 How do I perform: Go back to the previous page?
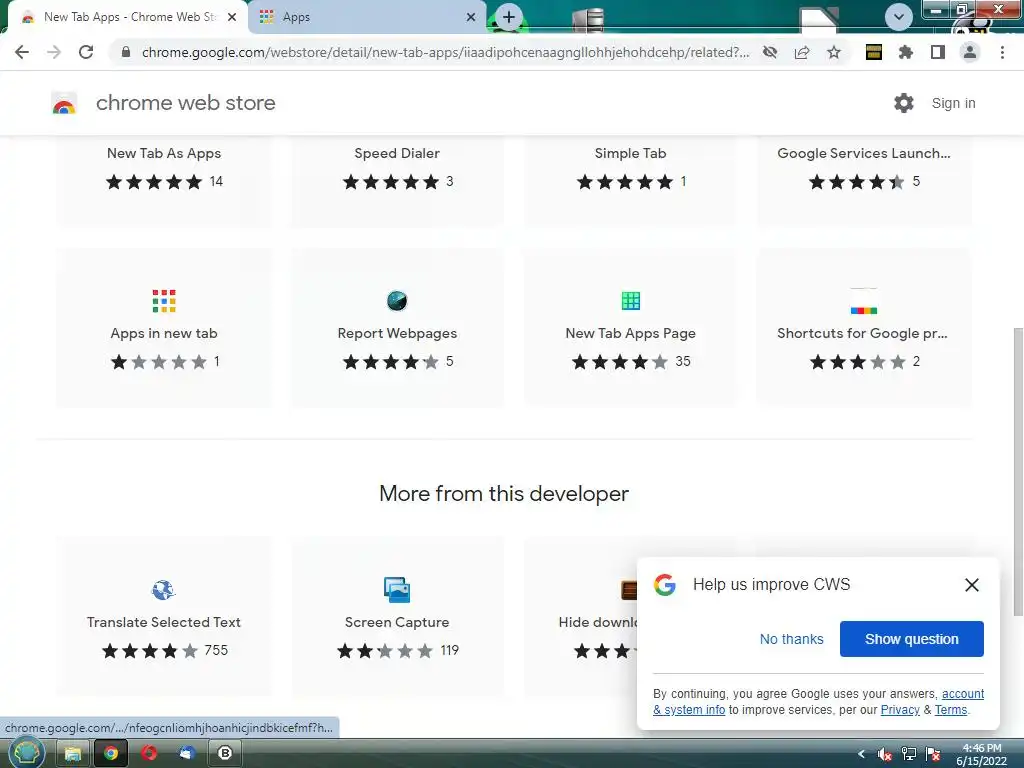point(22,52)
